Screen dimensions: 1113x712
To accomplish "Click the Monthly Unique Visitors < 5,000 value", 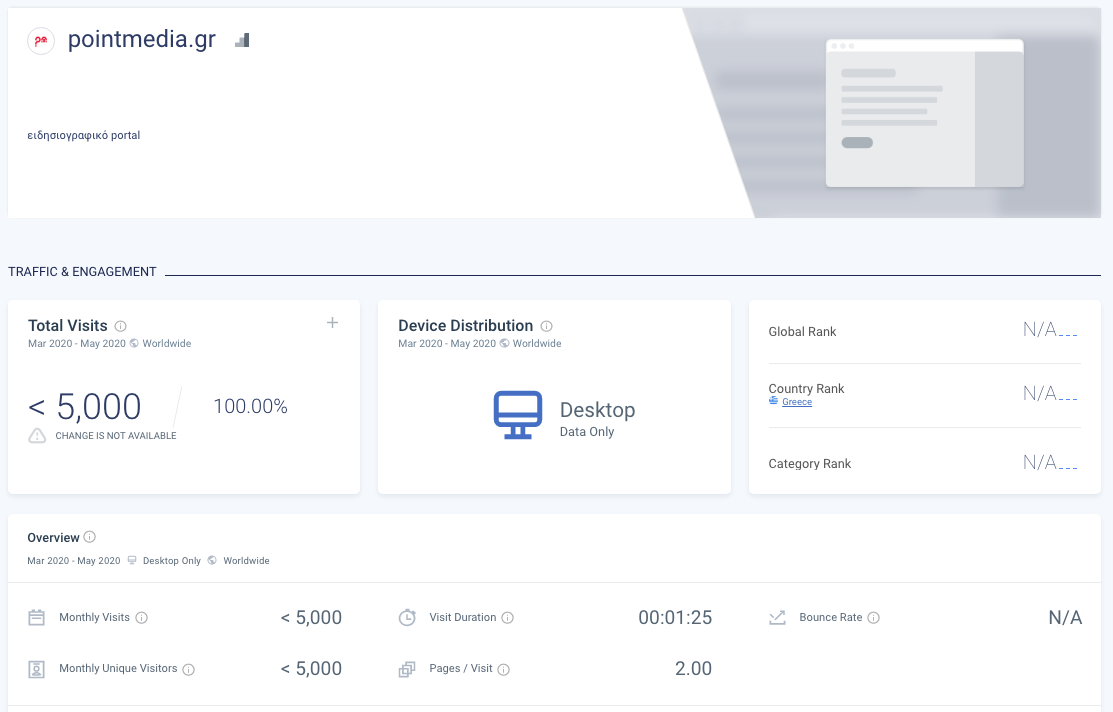I will pos(311,669).
